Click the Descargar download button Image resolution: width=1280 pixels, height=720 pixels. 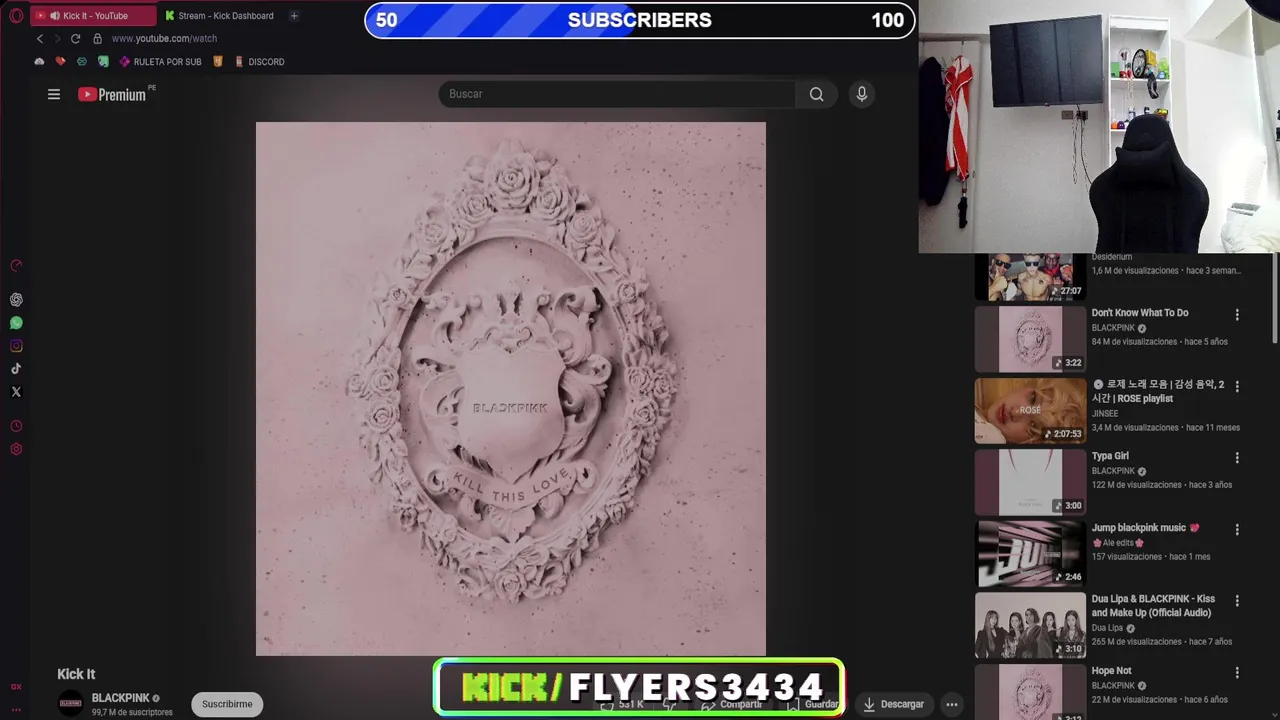(893, 704)
